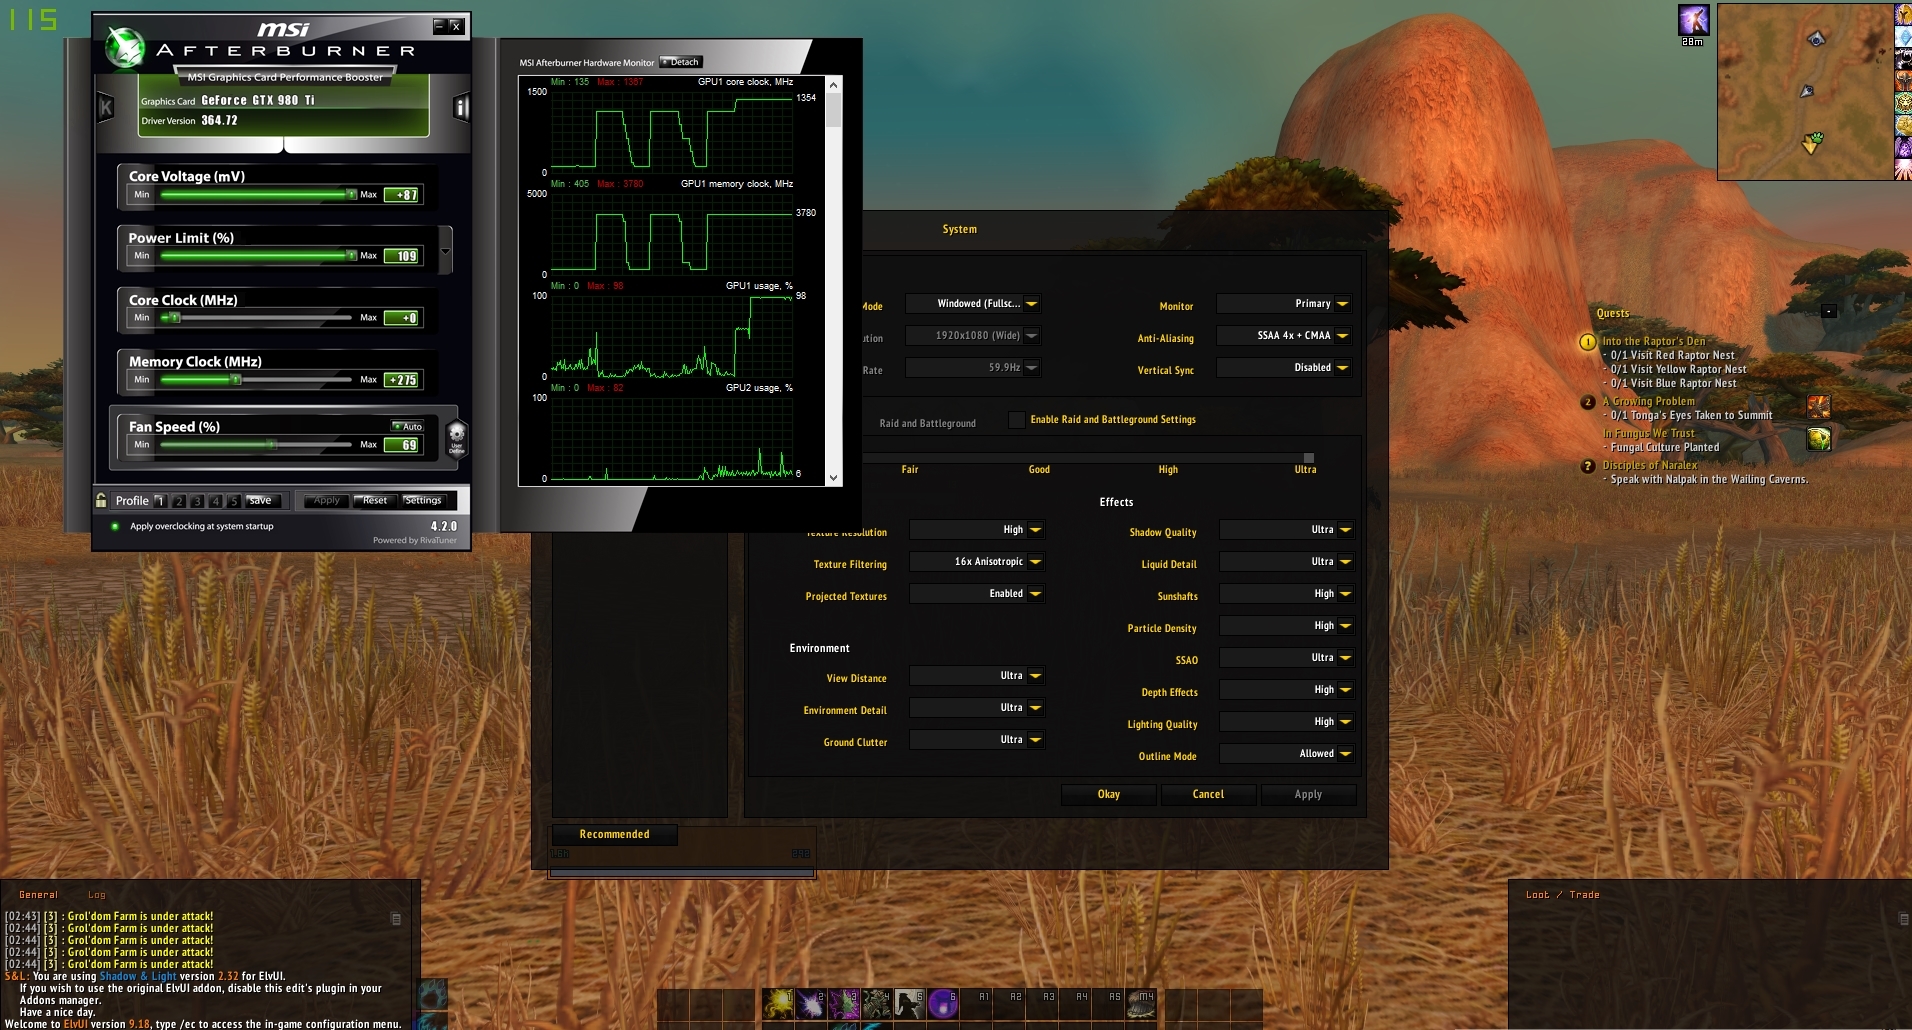The height and width of the screenshot is (1030, 1912).
Task: Open the Vertical Sync dropdown
Action: (1284, 368)
